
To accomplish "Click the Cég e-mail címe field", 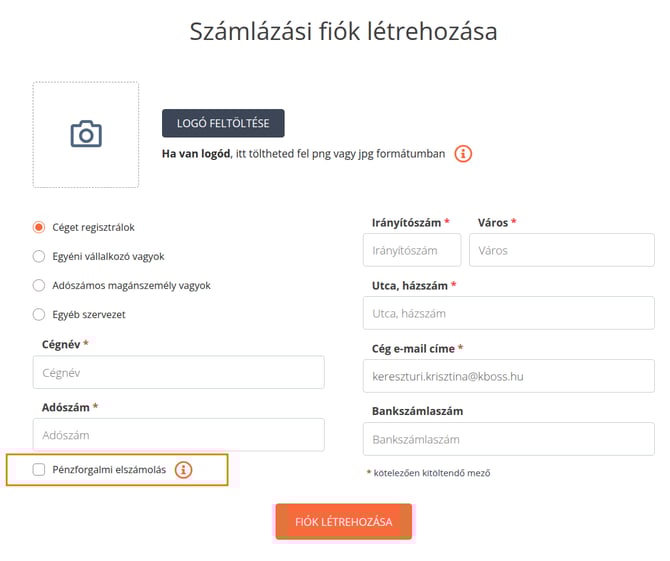I will point(508,375).
